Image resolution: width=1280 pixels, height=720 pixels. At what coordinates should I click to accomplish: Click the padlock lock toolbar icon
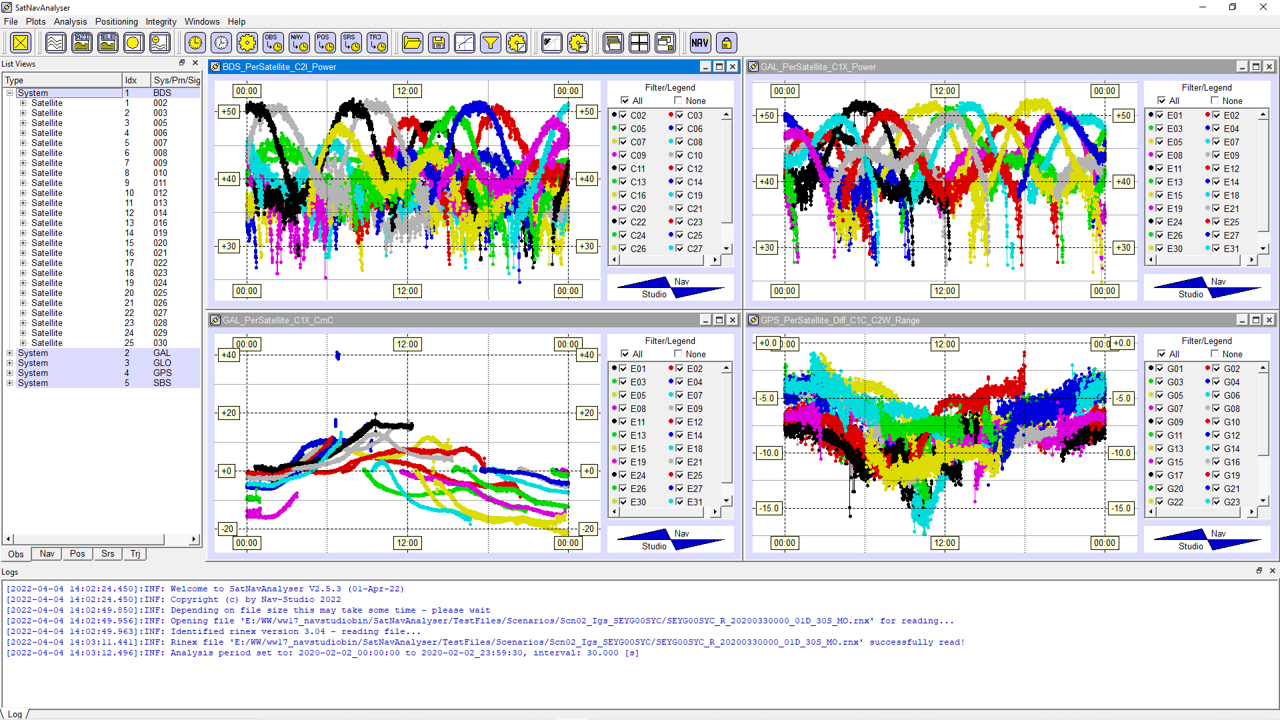coord(726,43)
